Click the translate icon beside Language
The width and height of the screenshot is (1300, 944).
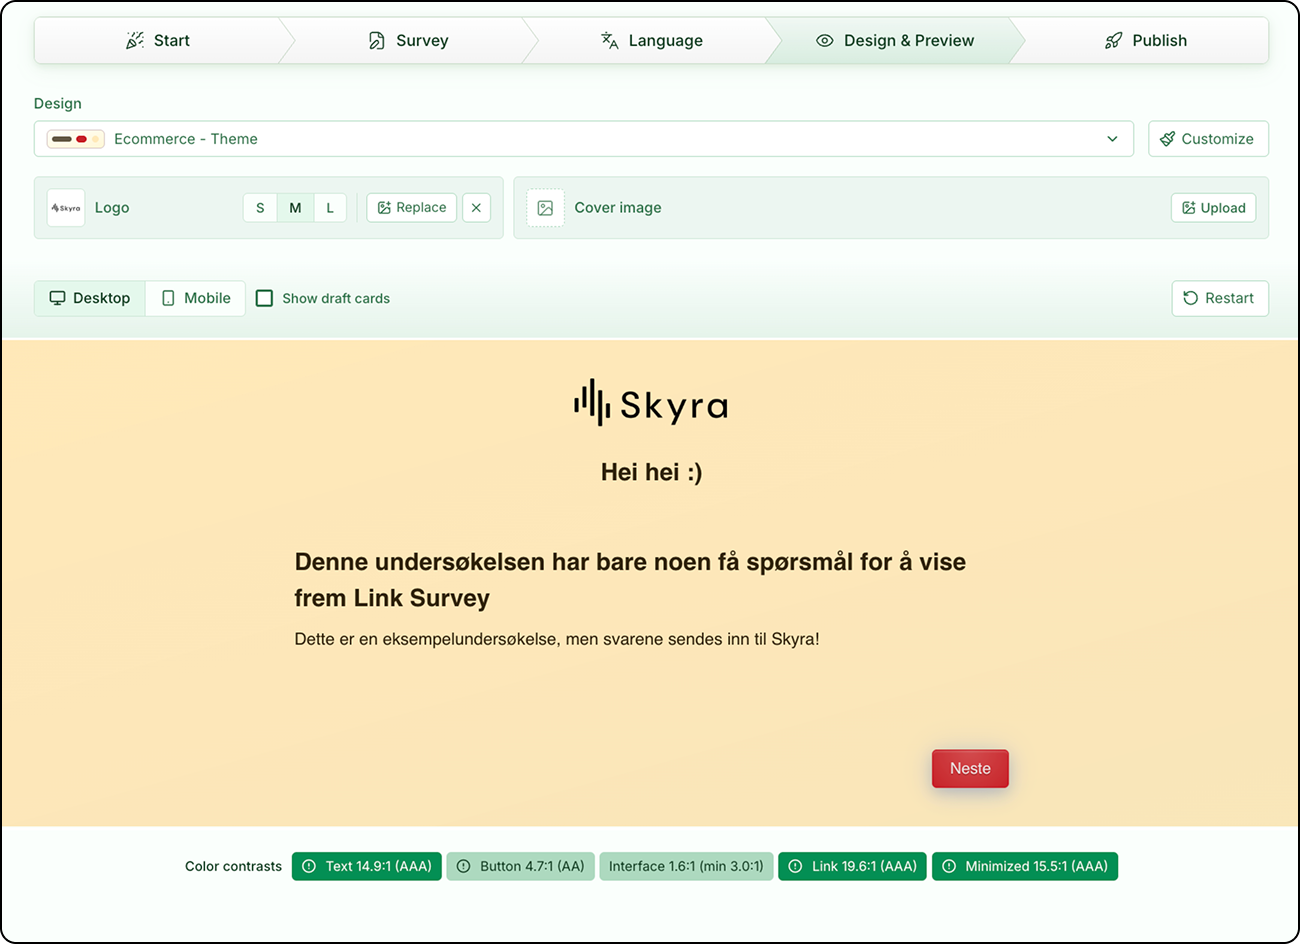click(609, 41)
